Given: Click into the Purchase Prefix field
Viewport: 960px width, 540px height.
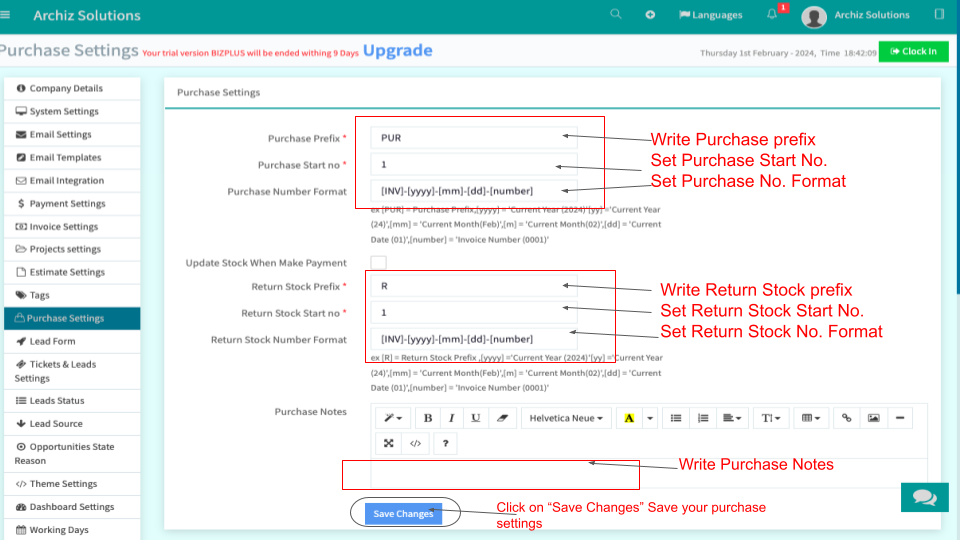Looking at the screenshot, I should (x=464, y=138).
